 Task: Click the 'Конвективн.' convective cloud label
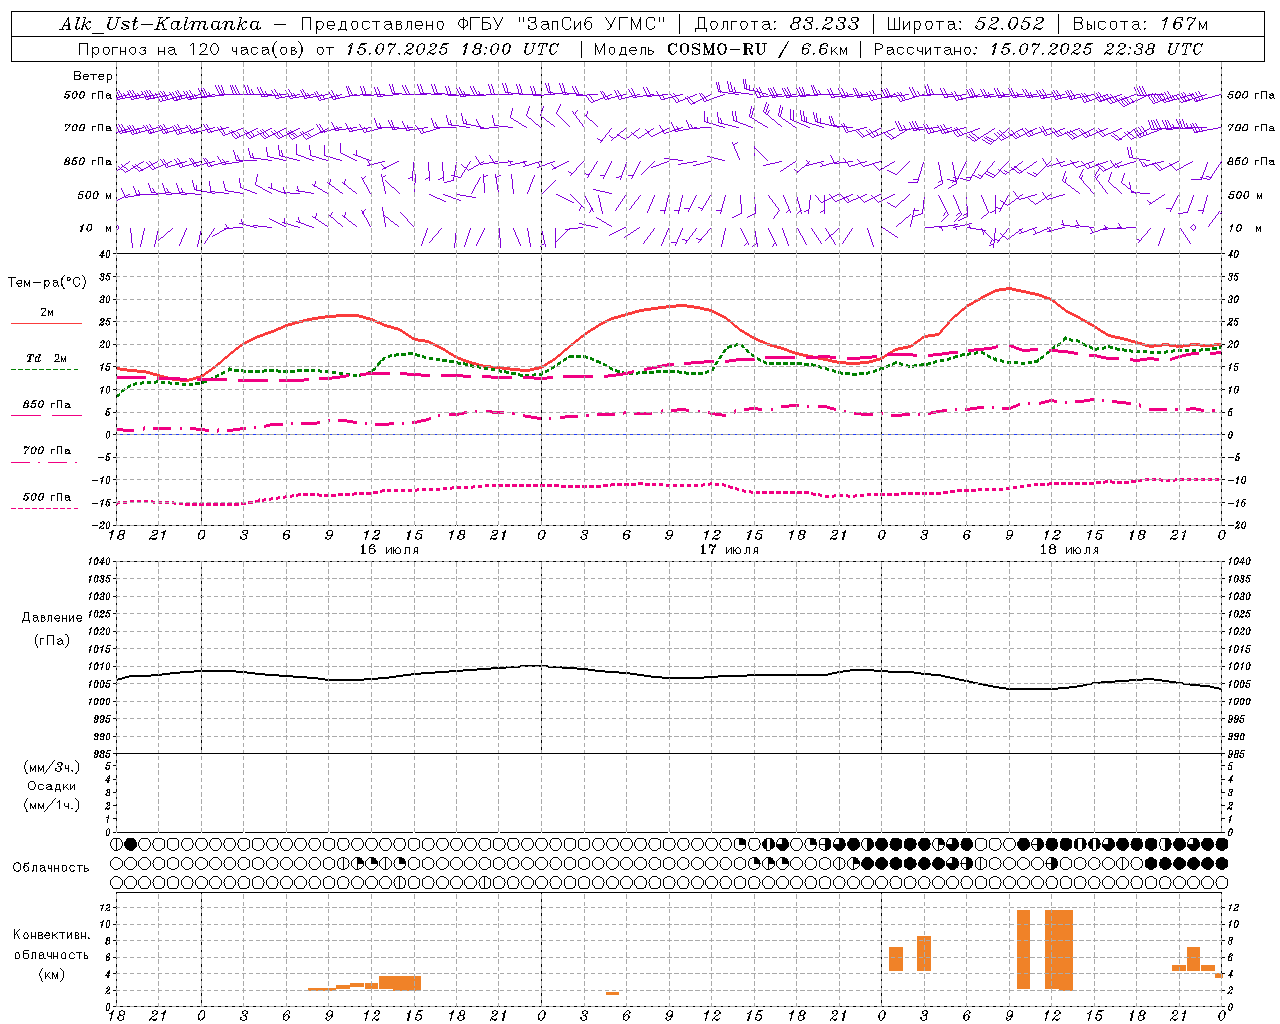click(x=52, y=934)
